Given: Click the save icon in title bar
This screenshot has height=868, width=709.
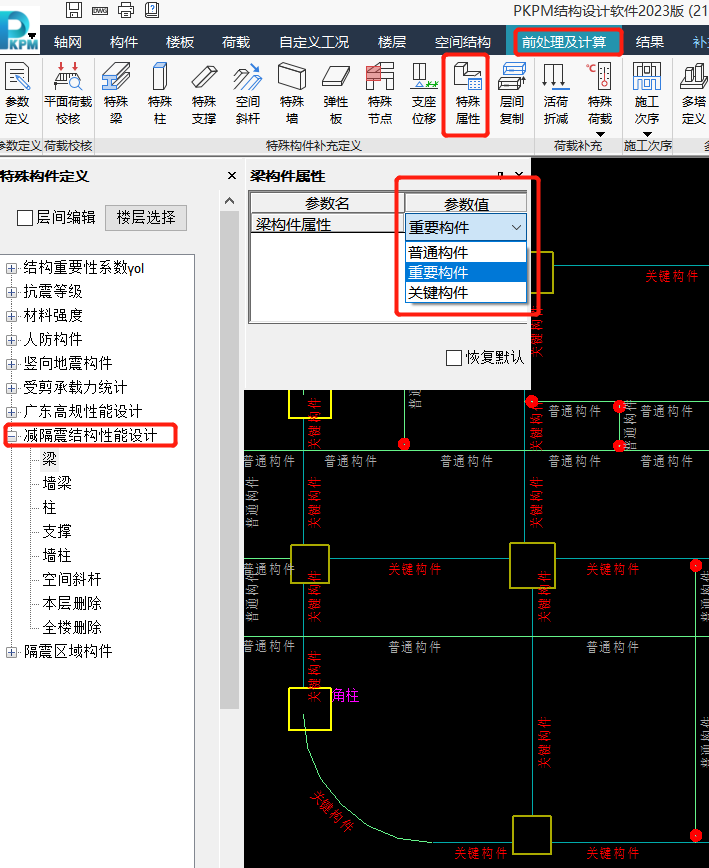Looking at the screenshot, I should pyautogui.click(x=74, y=9).
